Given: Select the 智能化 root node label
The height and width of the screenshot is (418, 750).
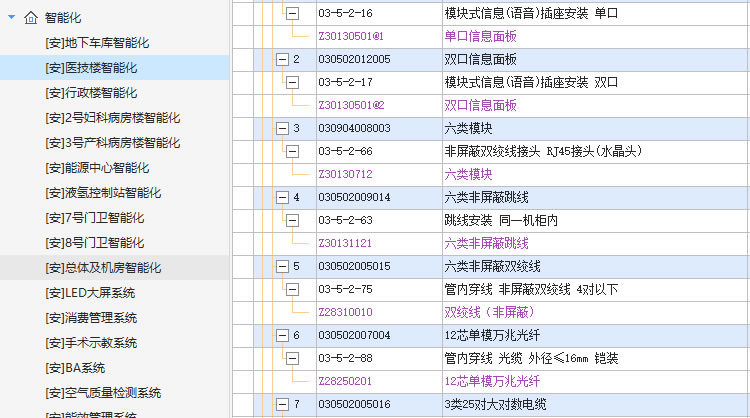Looking at the screenshot, I should click(x=63, y=18).
